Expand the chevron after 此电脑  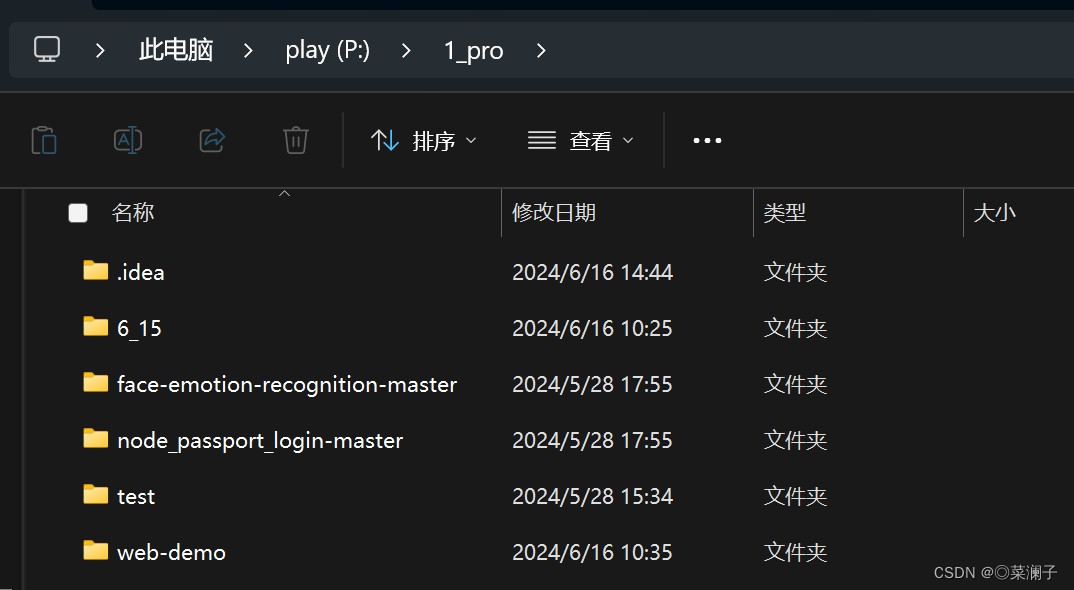pos(248,50)
